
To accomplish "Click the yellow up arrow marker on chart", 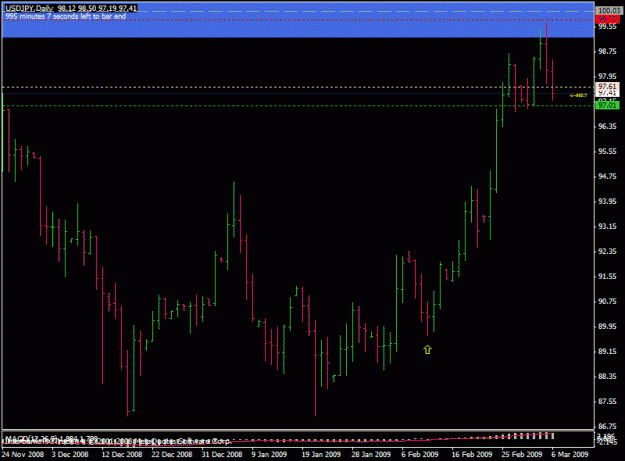I will coord(427,350).
